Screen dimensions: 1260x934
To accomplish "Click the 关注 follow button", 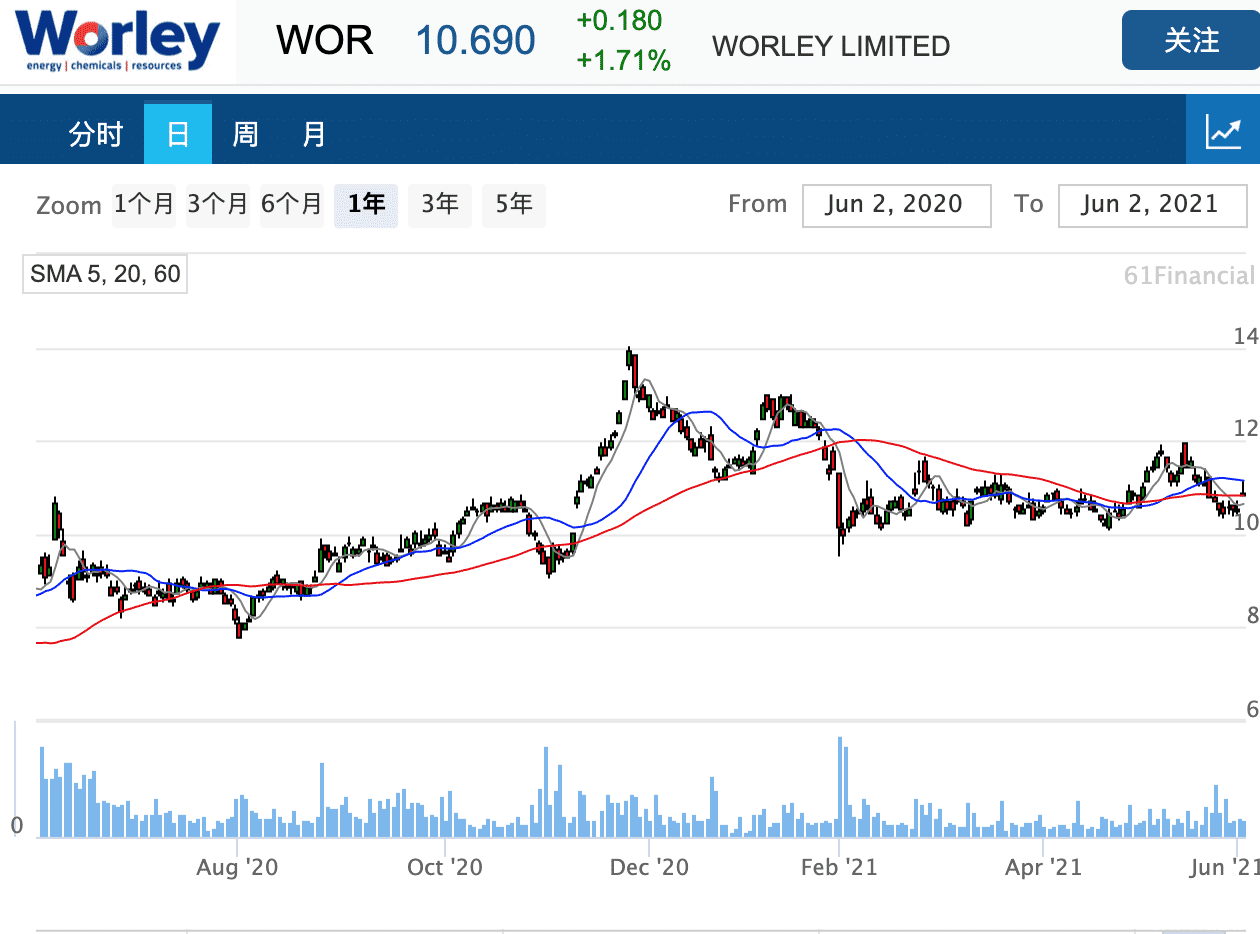I will (1191, 40).
